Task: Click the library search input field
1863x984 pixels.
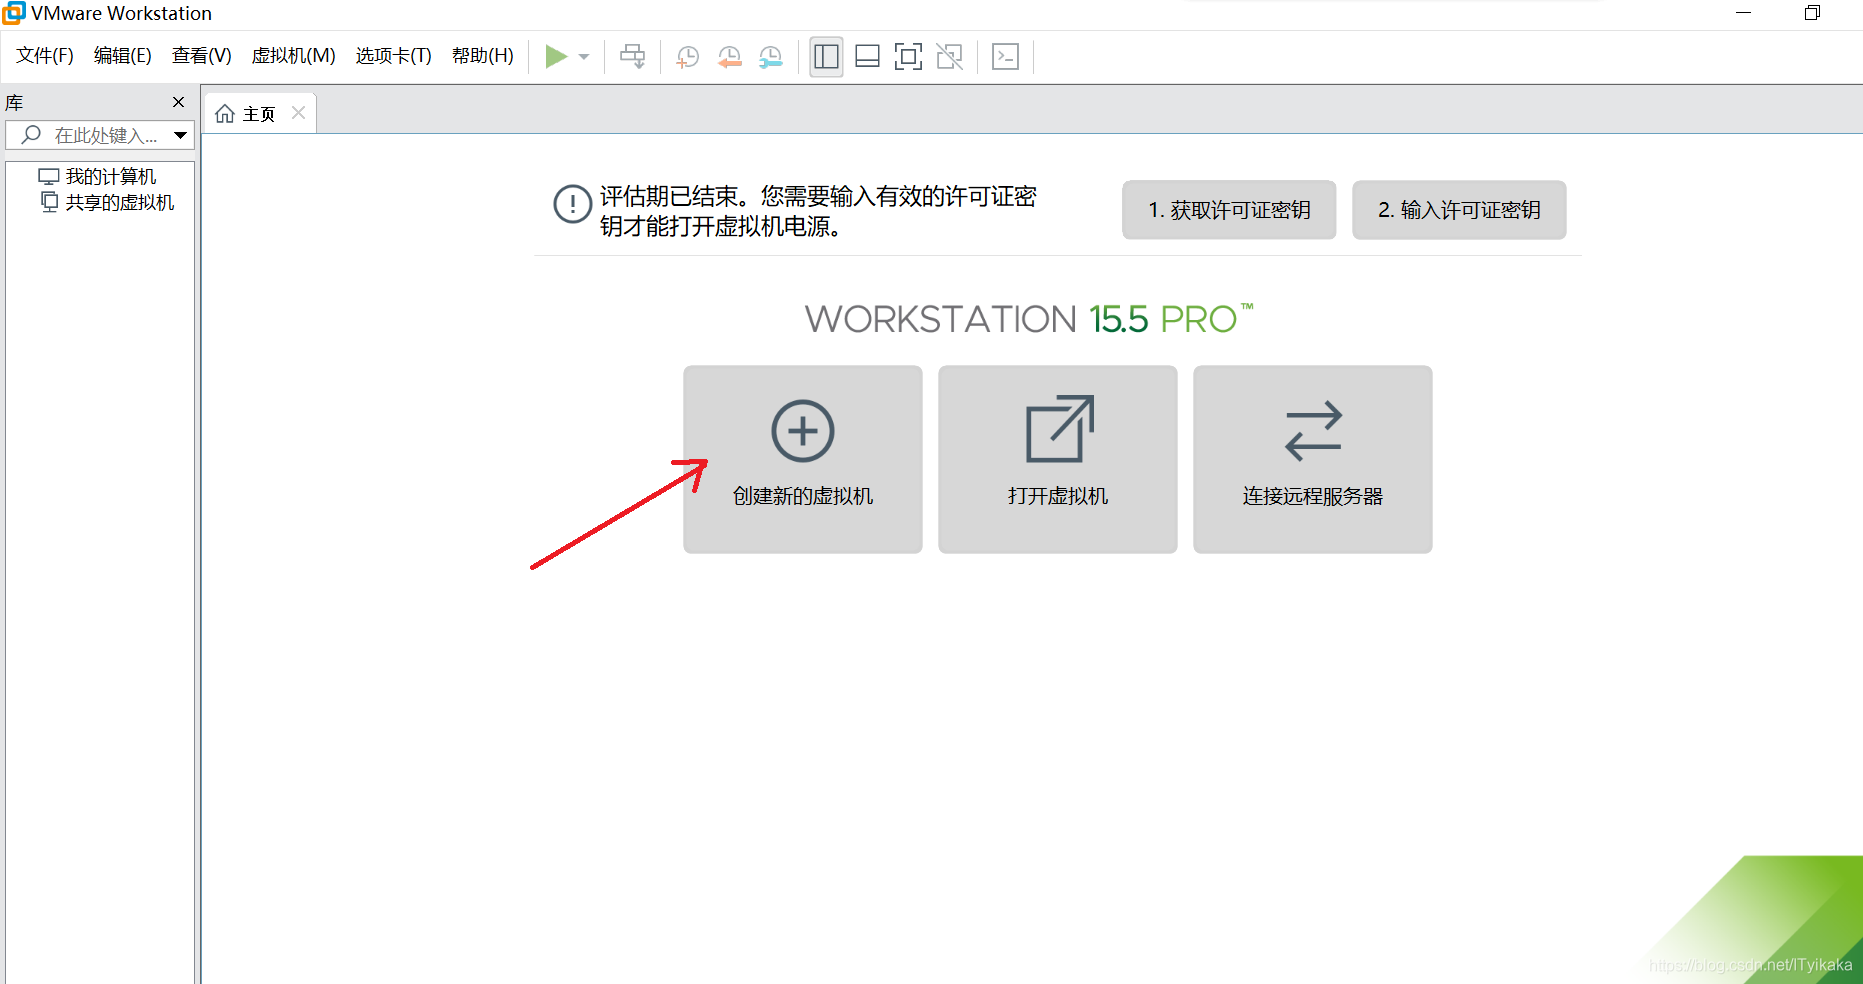Action: point(100,134)
